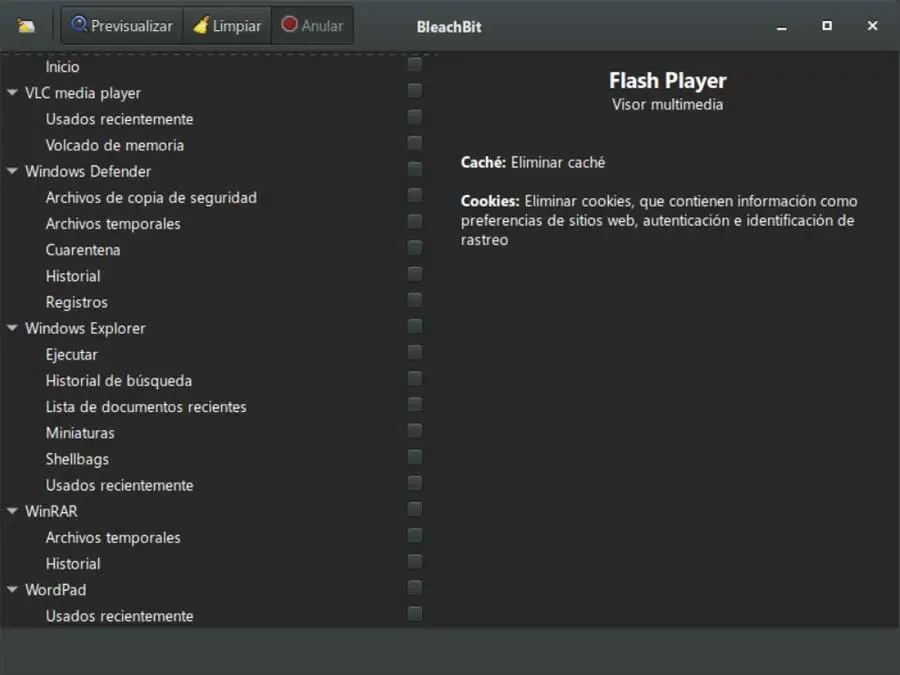Tick the Inicio checkbox

point(414,64)
